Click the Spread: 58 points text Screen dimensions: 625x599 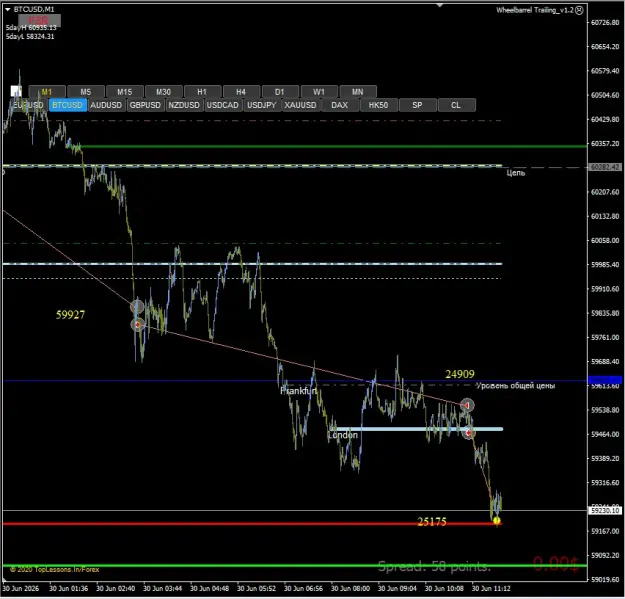434,566
